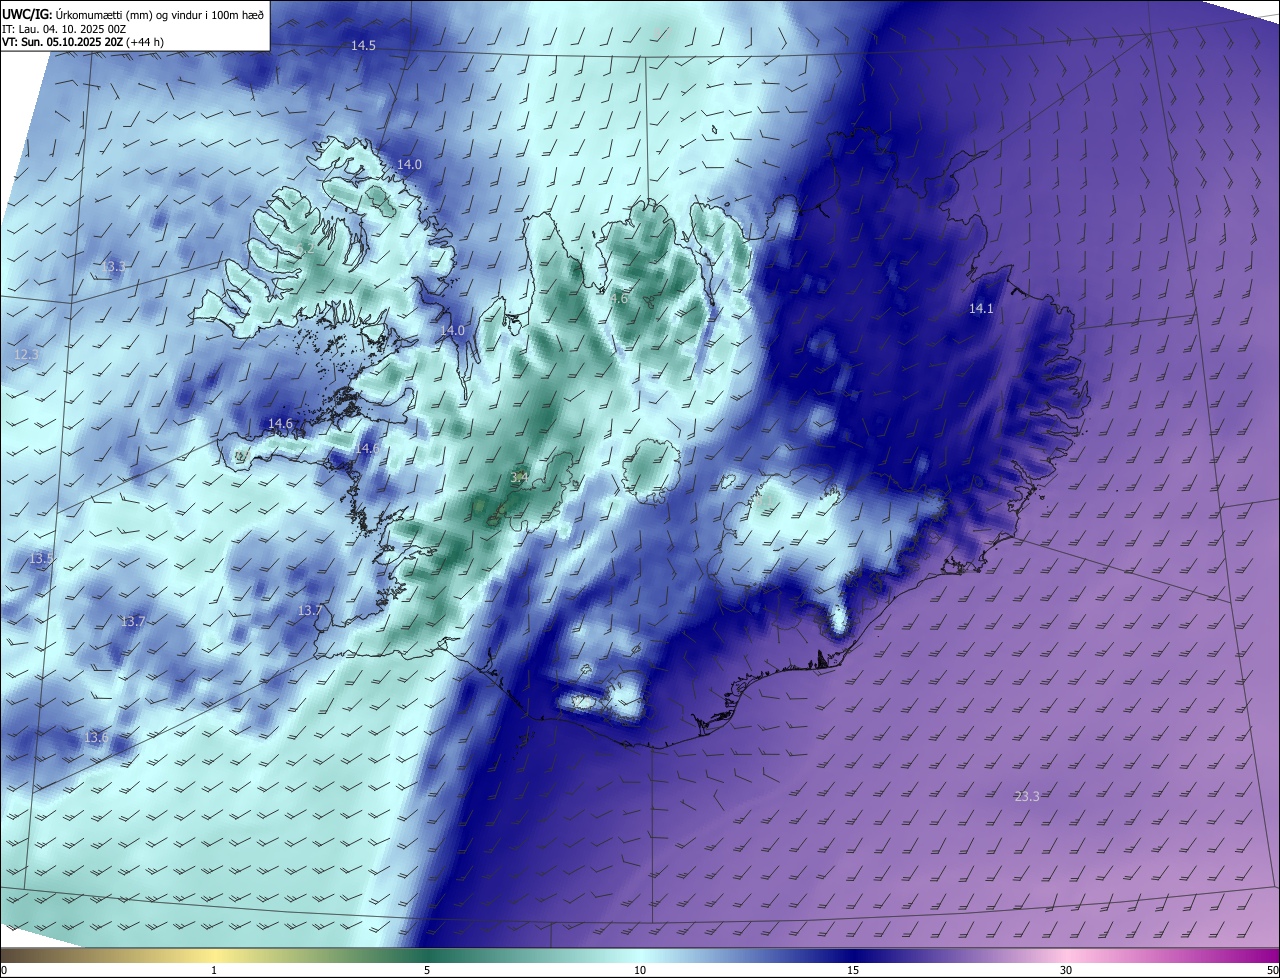This screenshot has width=1280, height=978.
Task: Click the '10' tick on the color scale
Action: click(640, 970)
